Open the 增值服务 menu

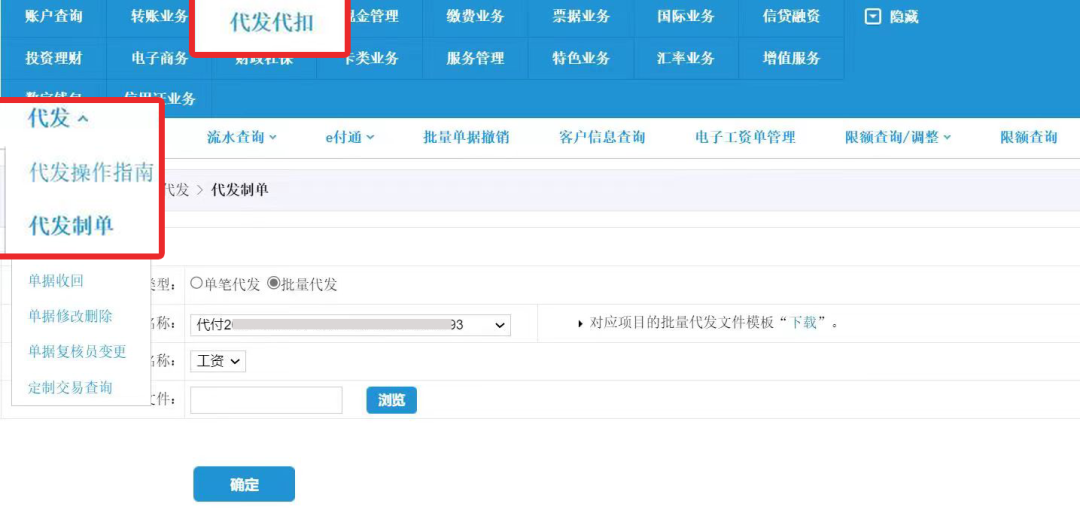click(x=791, y=59)
